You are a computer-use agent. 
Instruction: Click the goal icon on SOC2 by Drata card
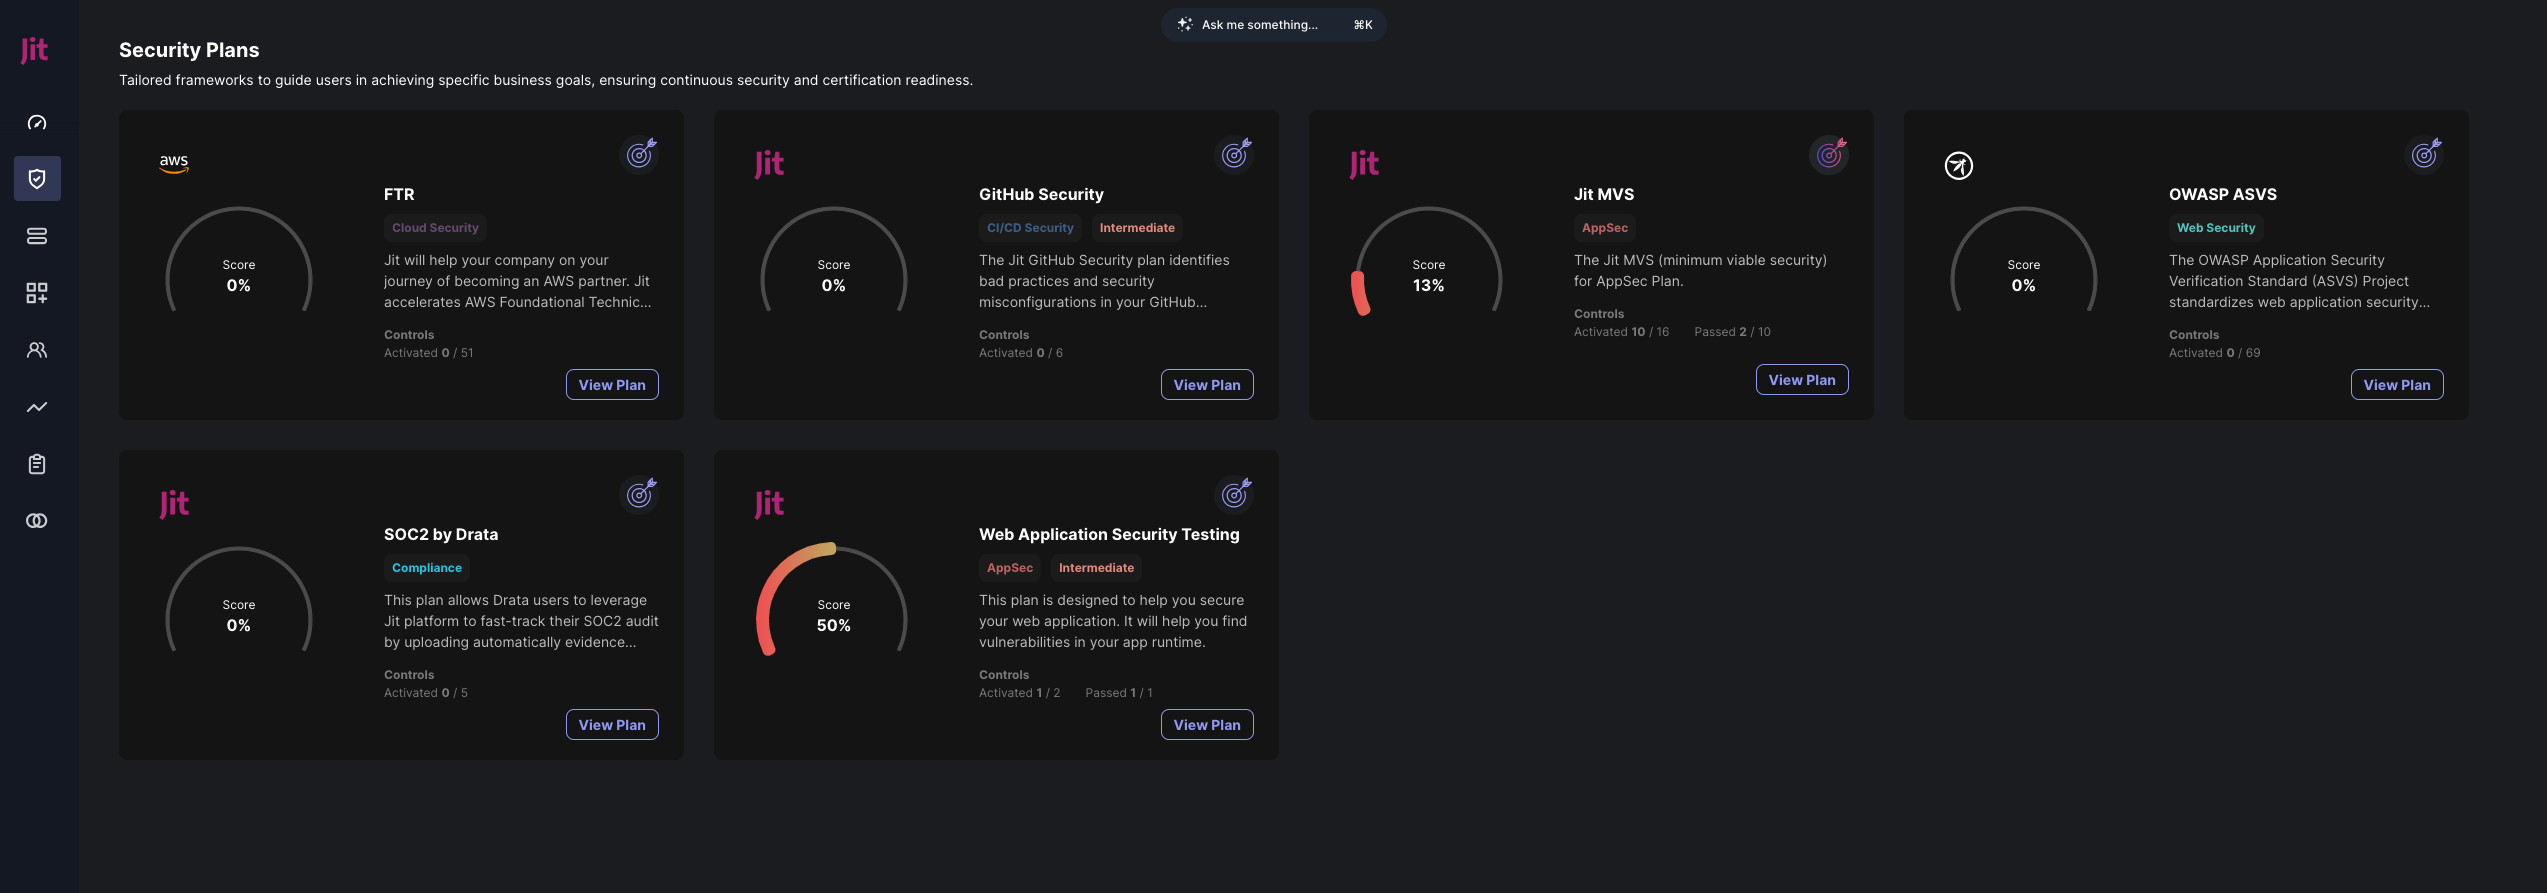coord(640,494)
